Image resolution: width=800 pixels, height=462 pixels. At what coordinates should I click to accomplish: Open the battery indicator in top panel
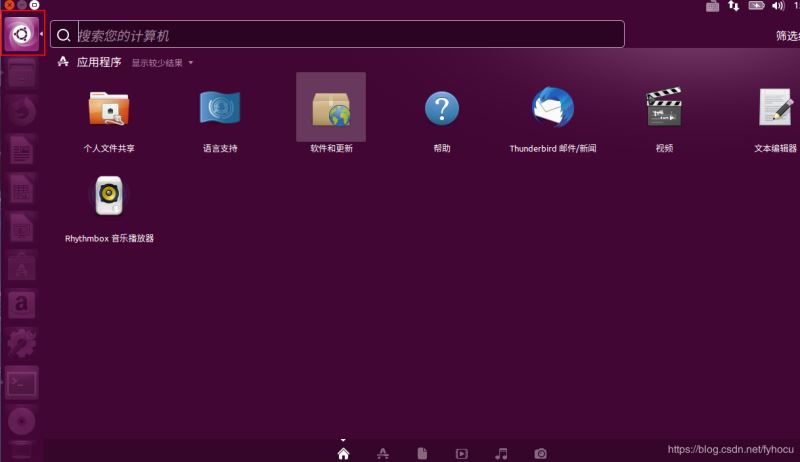756,6
